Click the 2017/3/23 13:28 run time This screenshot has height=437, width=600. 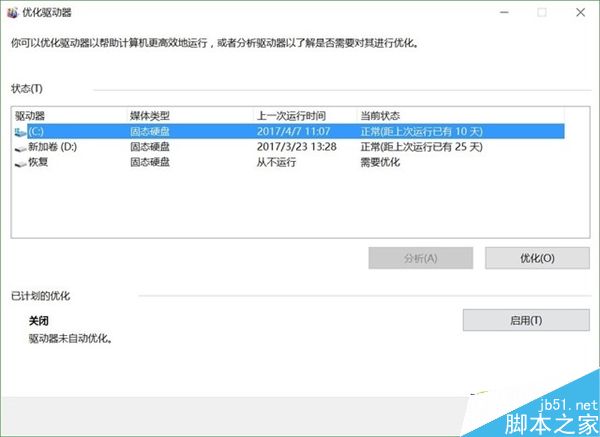click(x=297, y=147)
